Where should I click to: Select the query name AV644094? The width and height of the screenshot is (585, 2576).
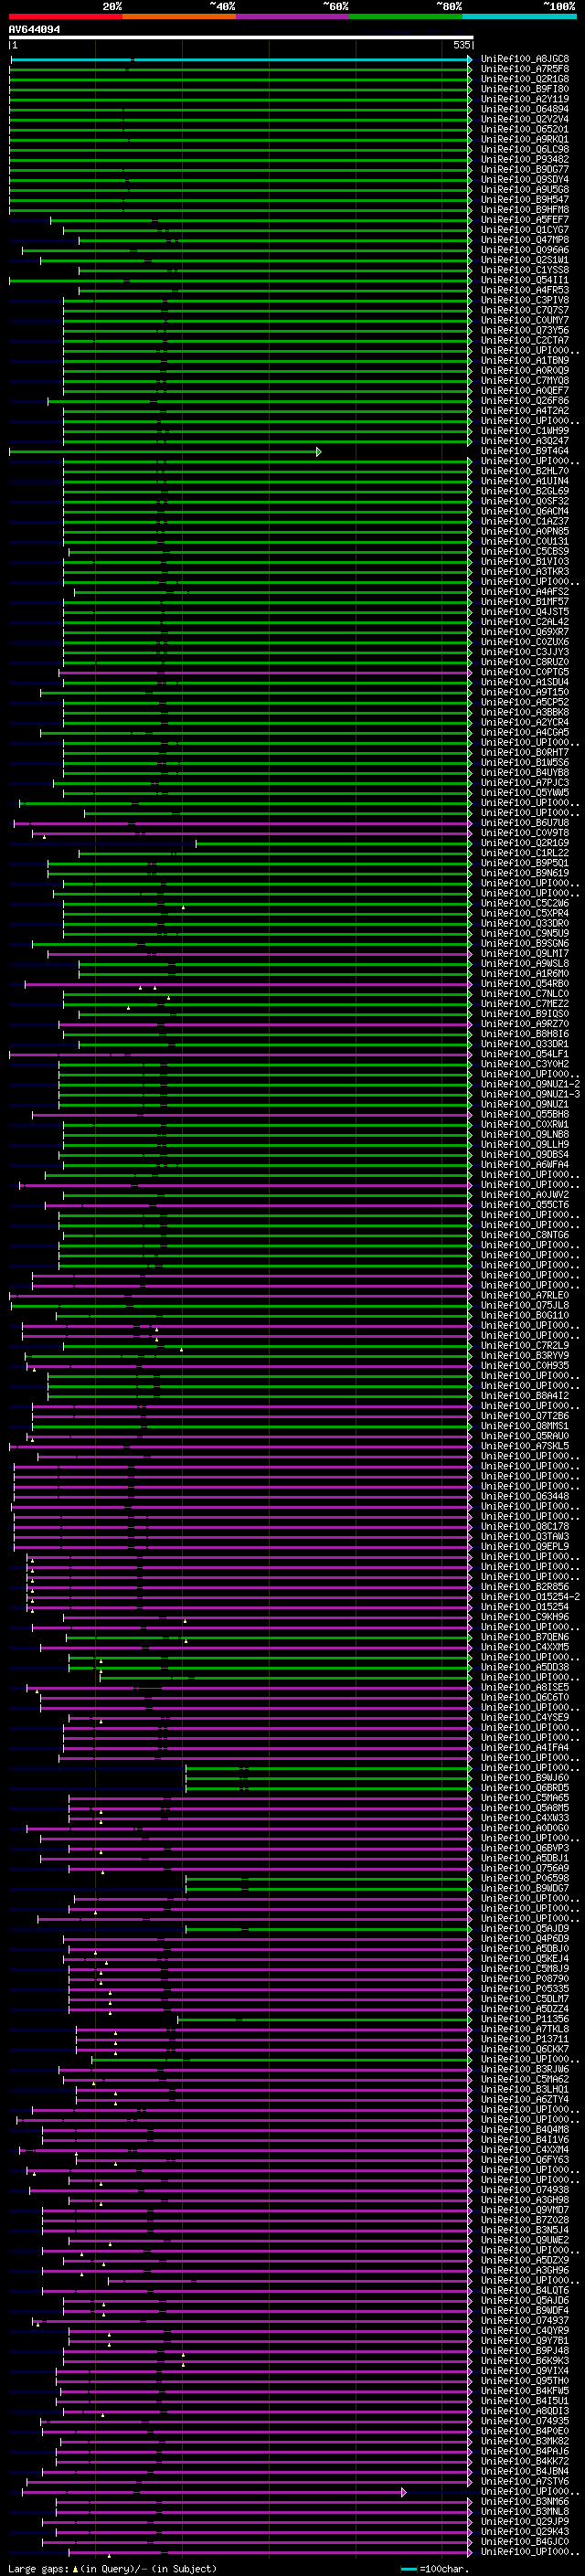34,30
